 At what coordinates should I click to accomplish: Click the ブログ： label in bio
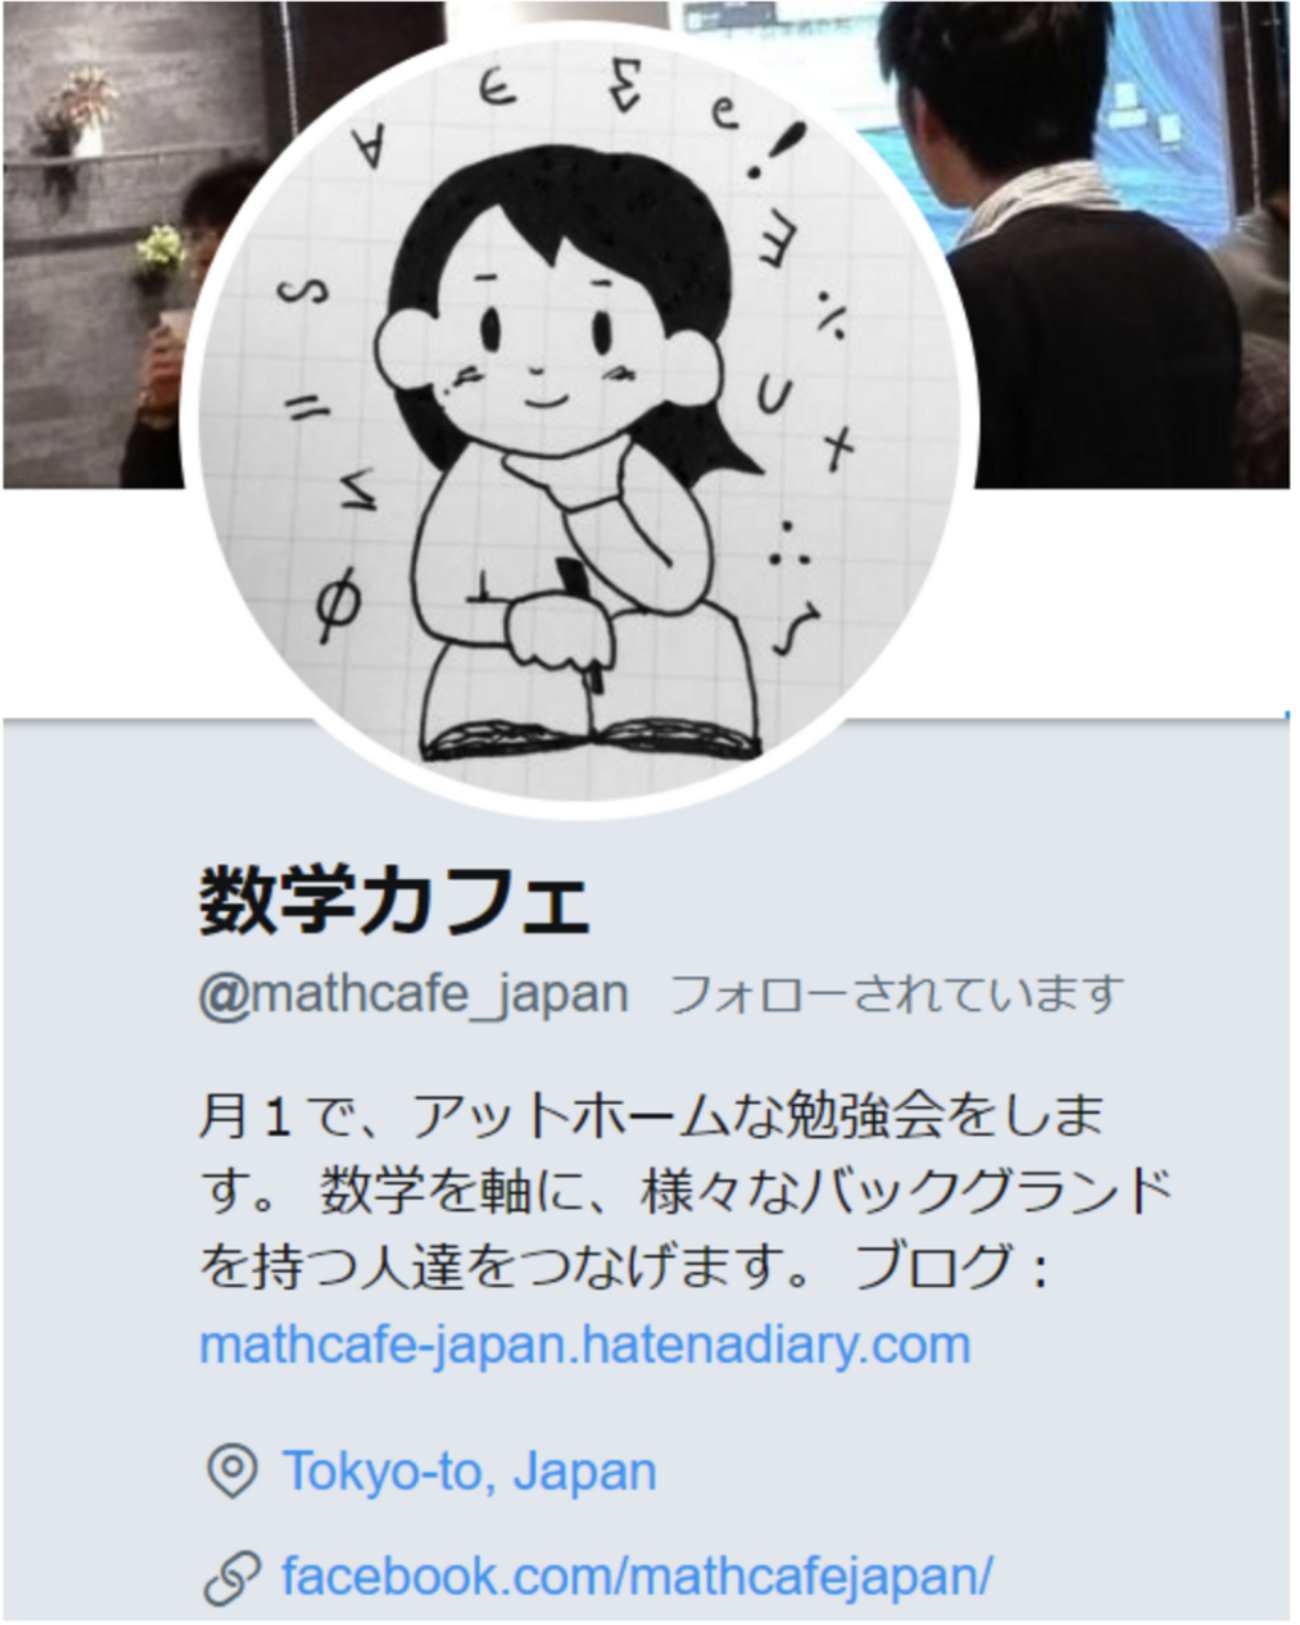[951, 1267]
